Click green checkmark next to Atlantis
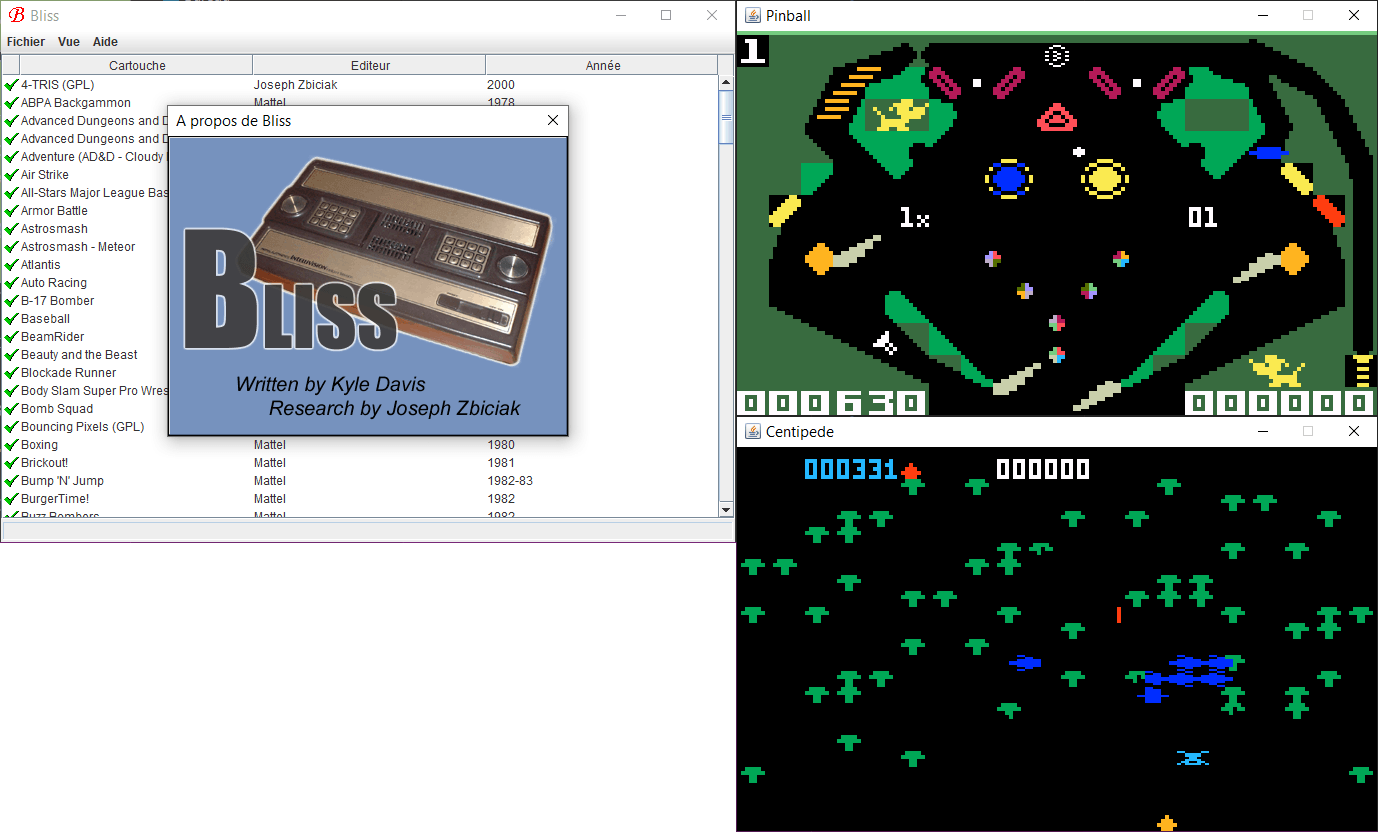1378x834 pixels. [x=12, y=265]
